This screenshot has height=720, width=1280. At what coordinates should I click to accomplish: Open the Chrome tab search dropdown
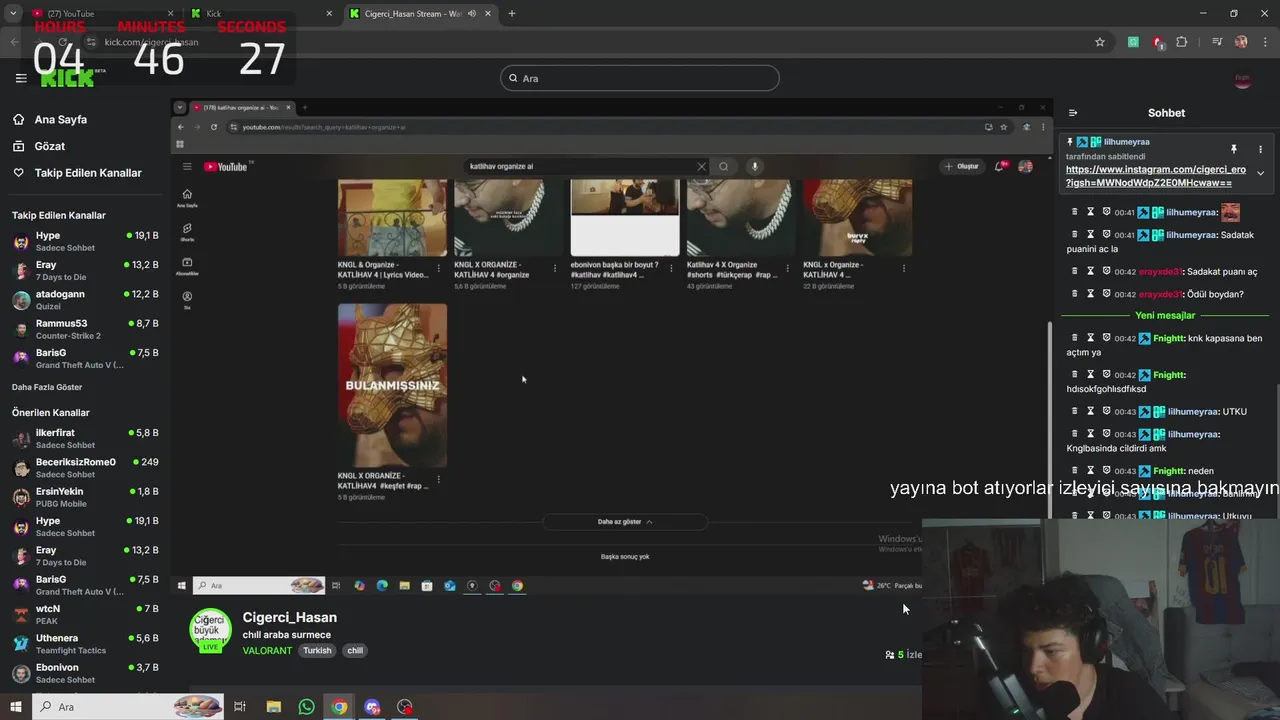(x=13, y=14)
